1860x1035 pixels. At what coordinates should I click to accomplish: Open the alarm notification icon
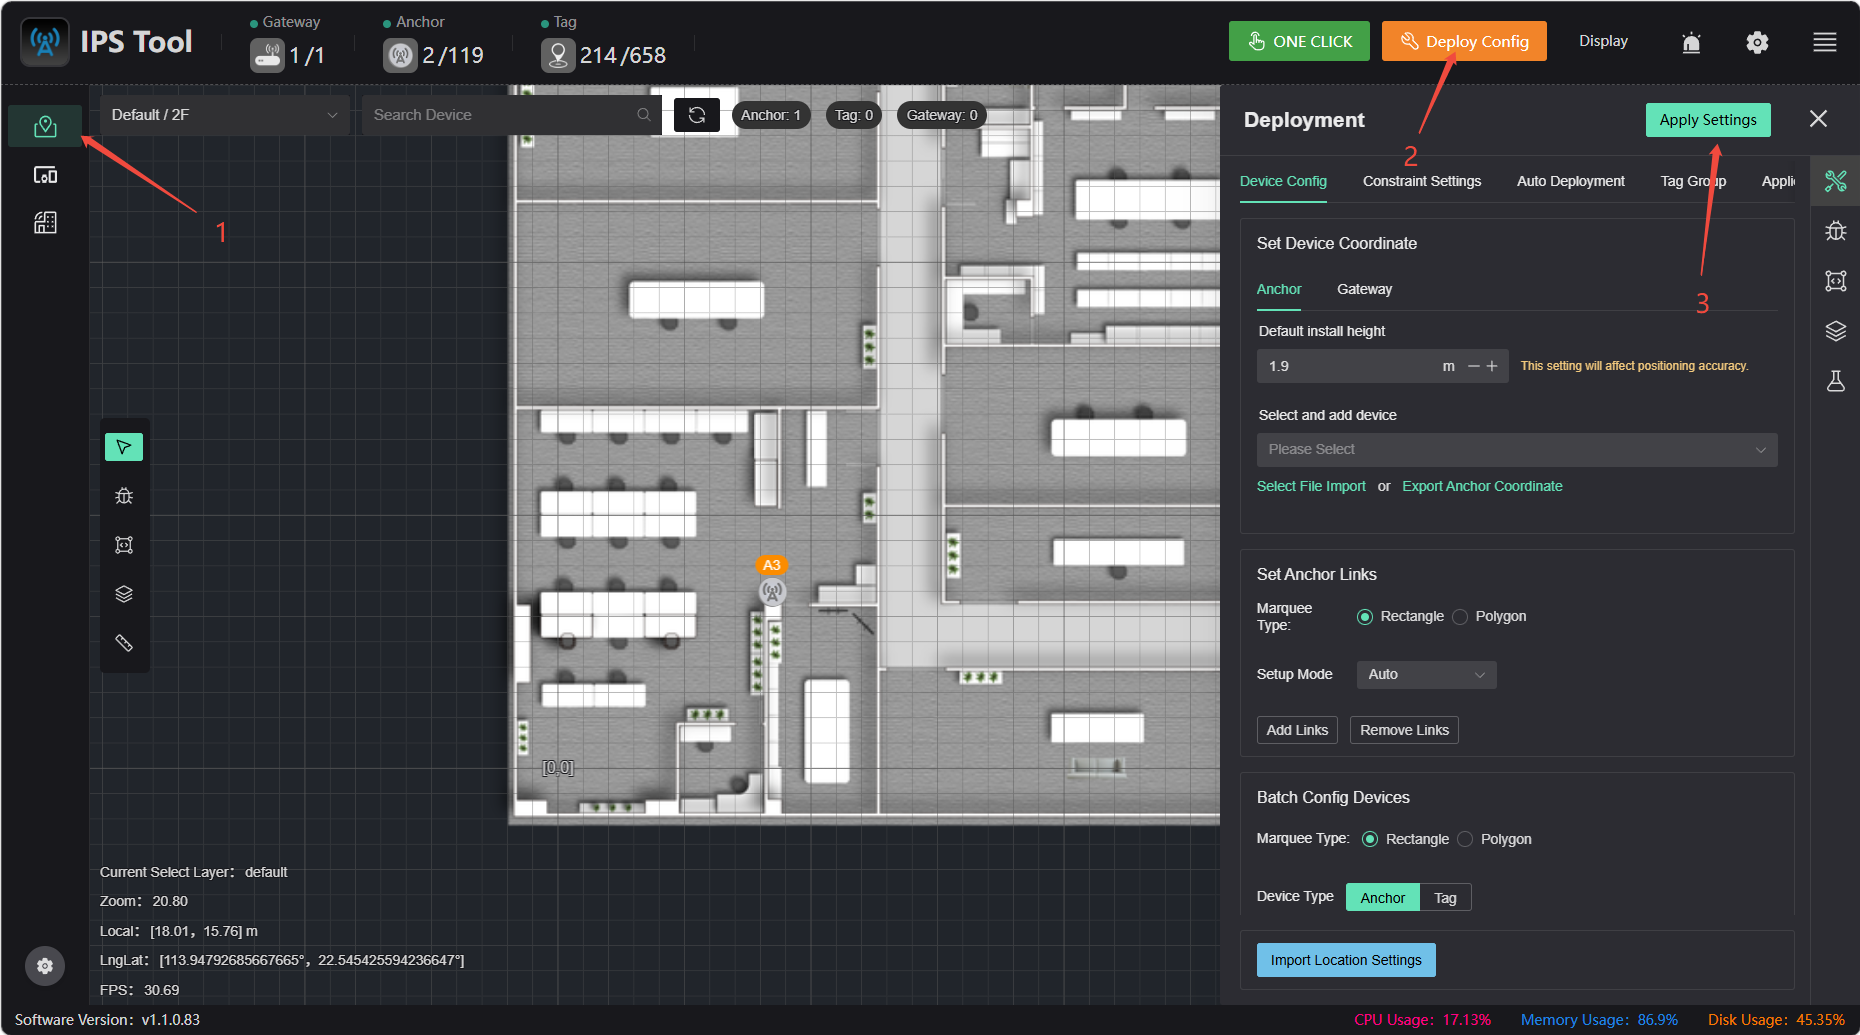tap(1691, 42)
